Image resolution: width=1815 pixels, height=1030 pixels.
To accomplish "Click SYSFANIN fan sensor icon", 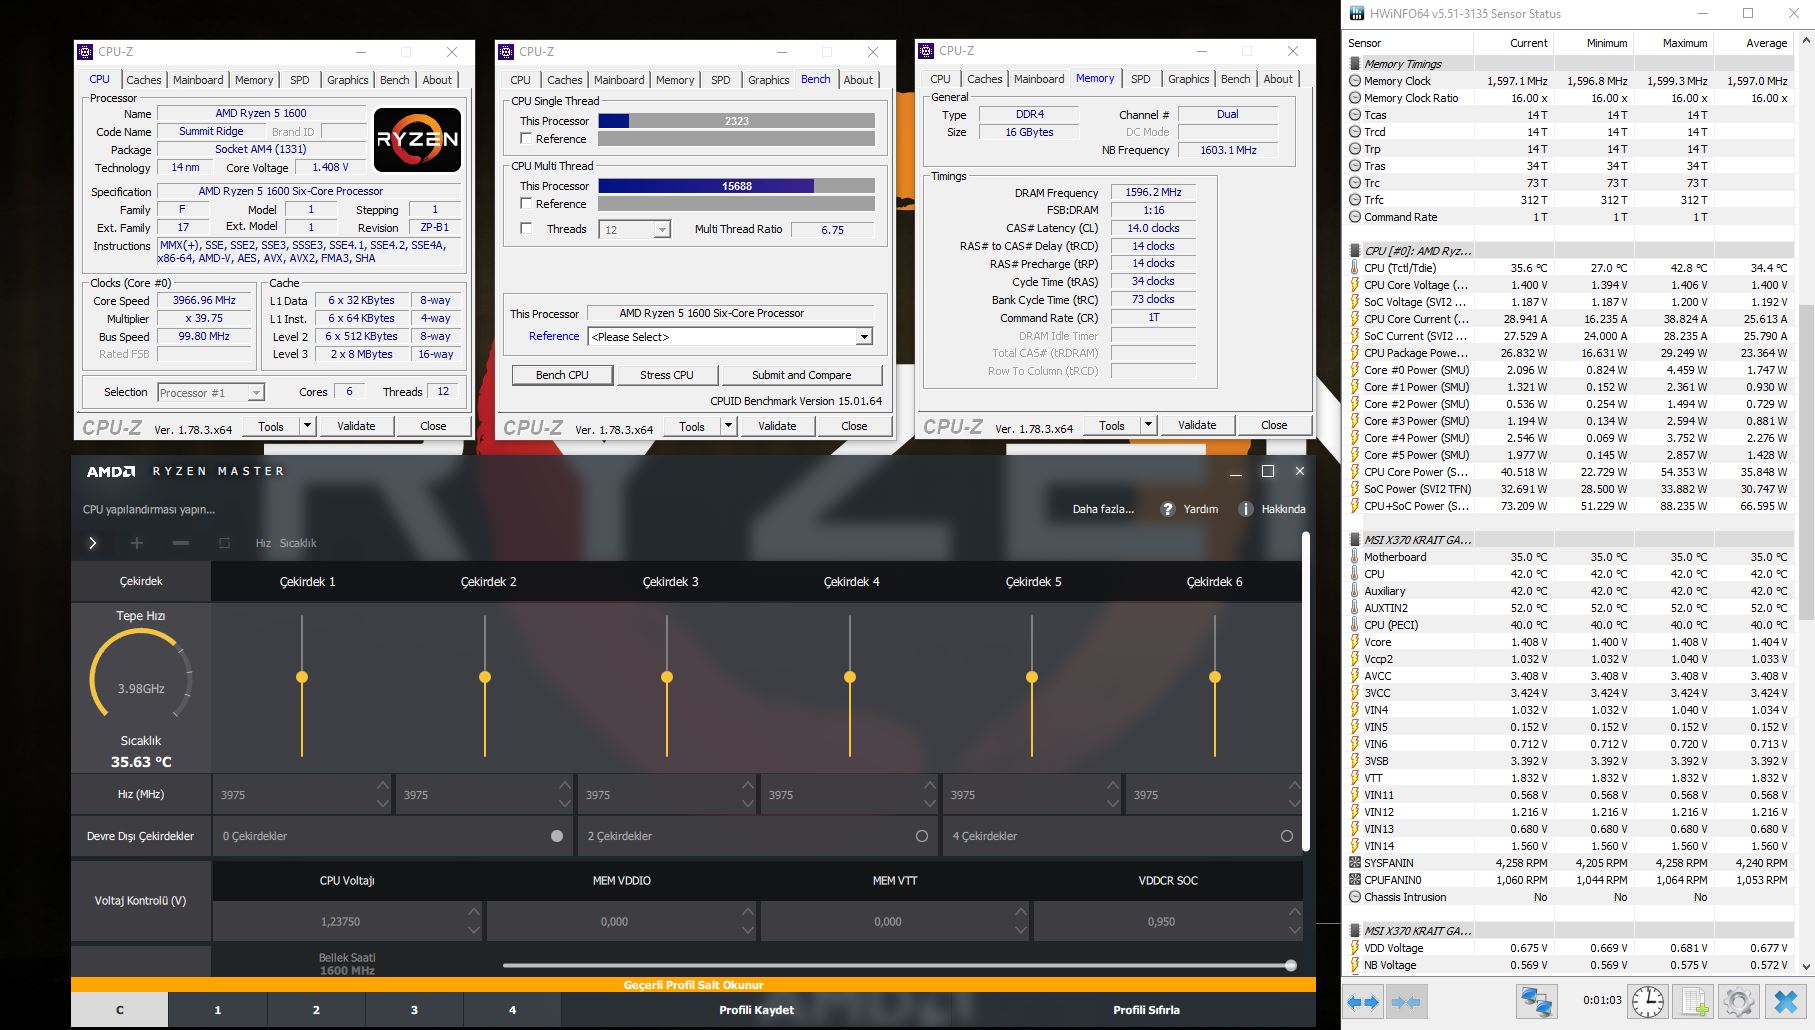I will click(1355, 863).
